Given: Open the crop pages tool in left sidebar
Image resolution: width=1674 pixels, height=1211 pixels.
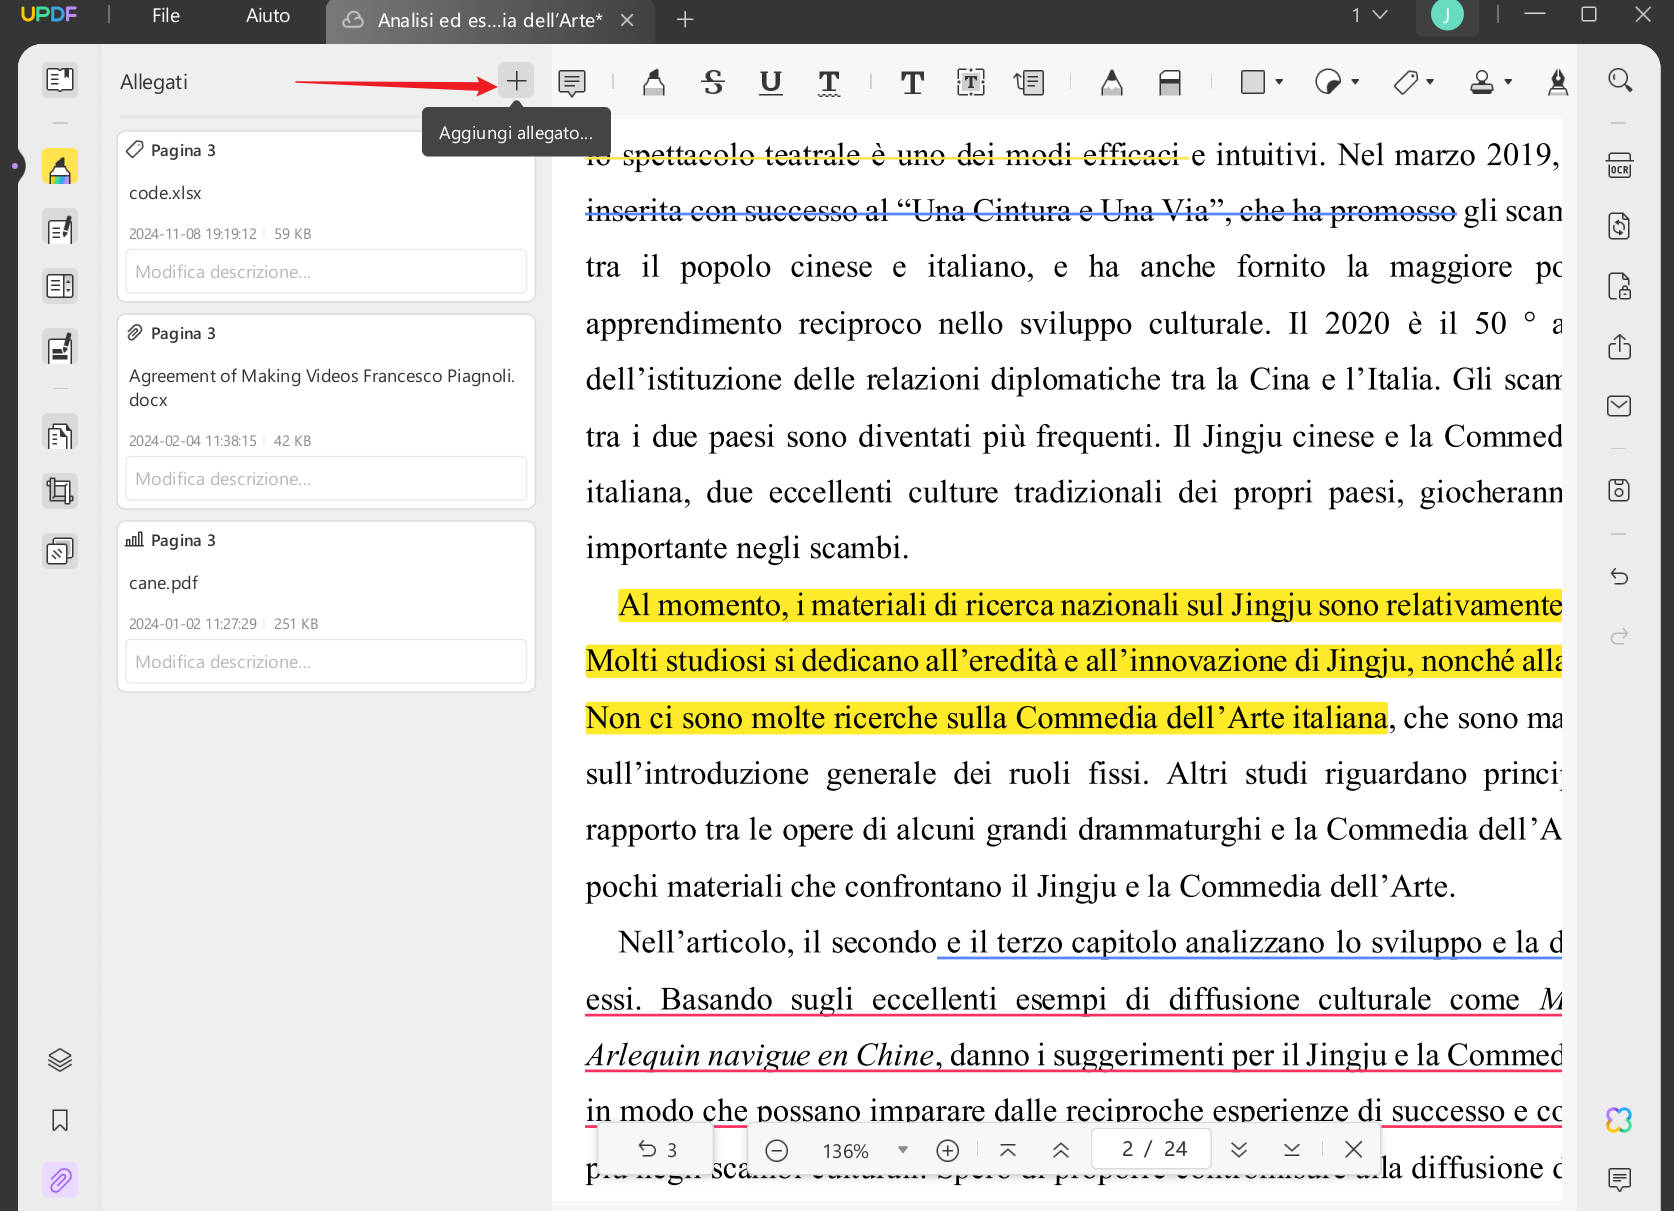Looking at the screenshot, I should (60, 491).
